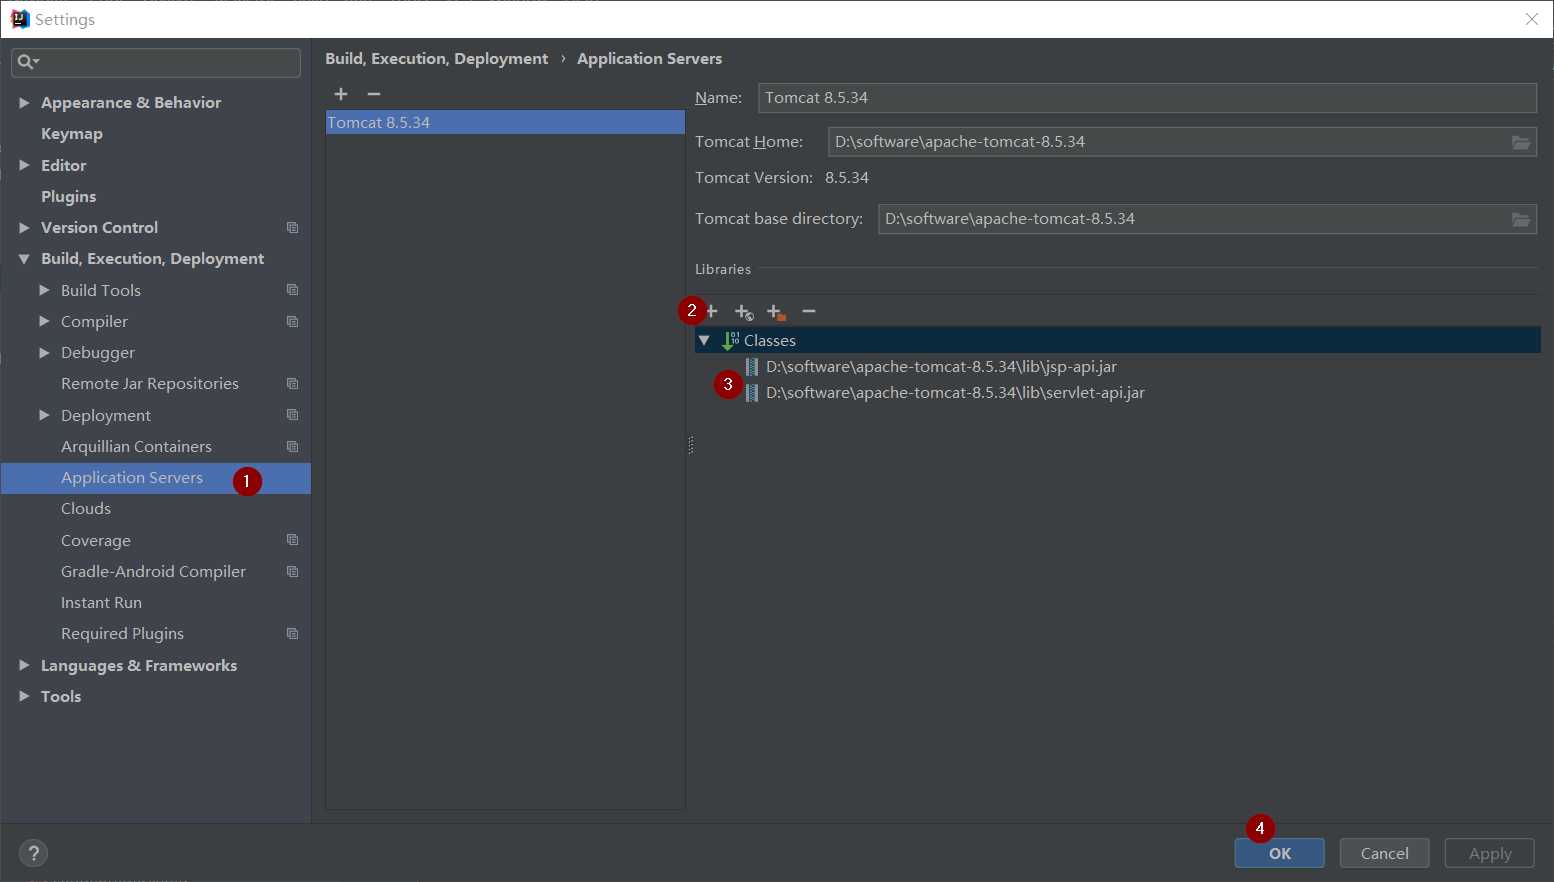Attach URL with the plus-globe icon
The width and height of the screenshot is (1554, 882).
(x=744, y=312)
